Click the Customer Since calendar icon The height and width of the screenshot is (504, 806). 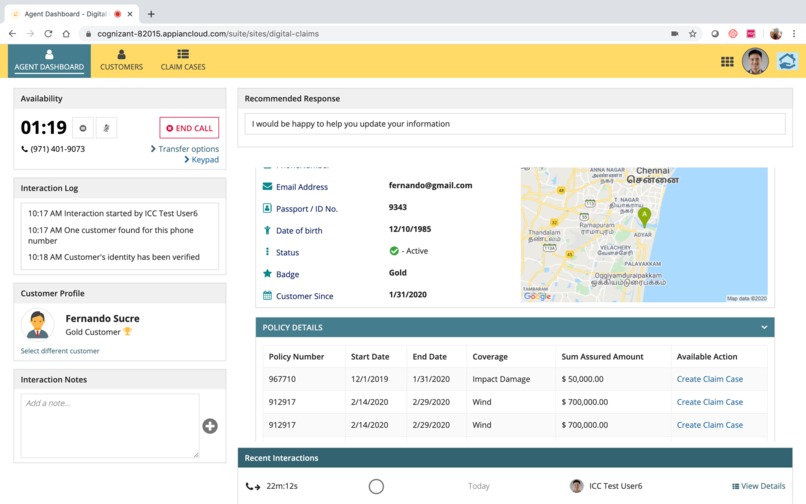(267, 295)
